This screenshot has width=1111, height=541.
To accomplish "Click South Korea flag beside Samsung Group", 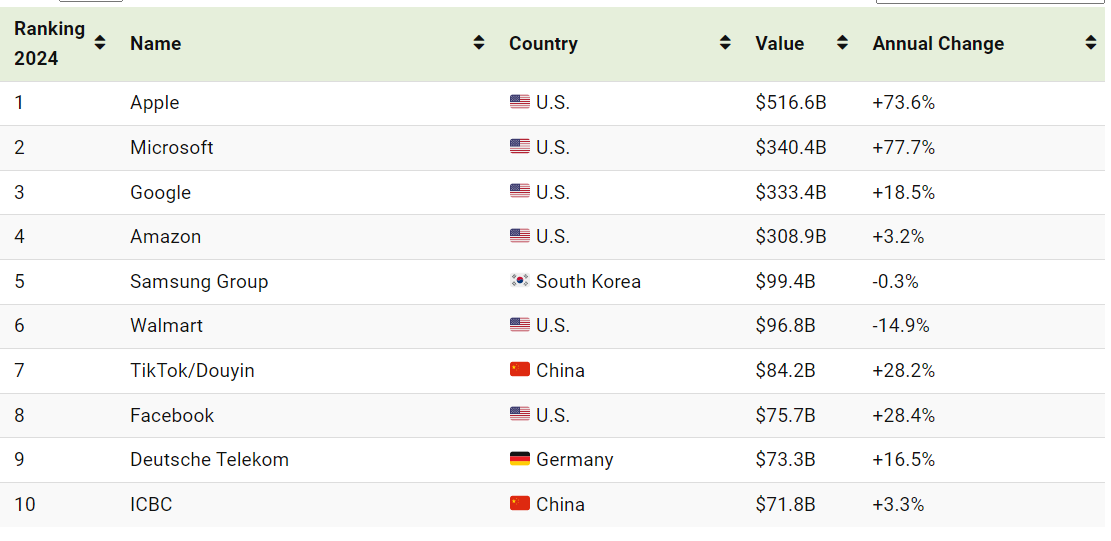I will (x=519, y=280).
